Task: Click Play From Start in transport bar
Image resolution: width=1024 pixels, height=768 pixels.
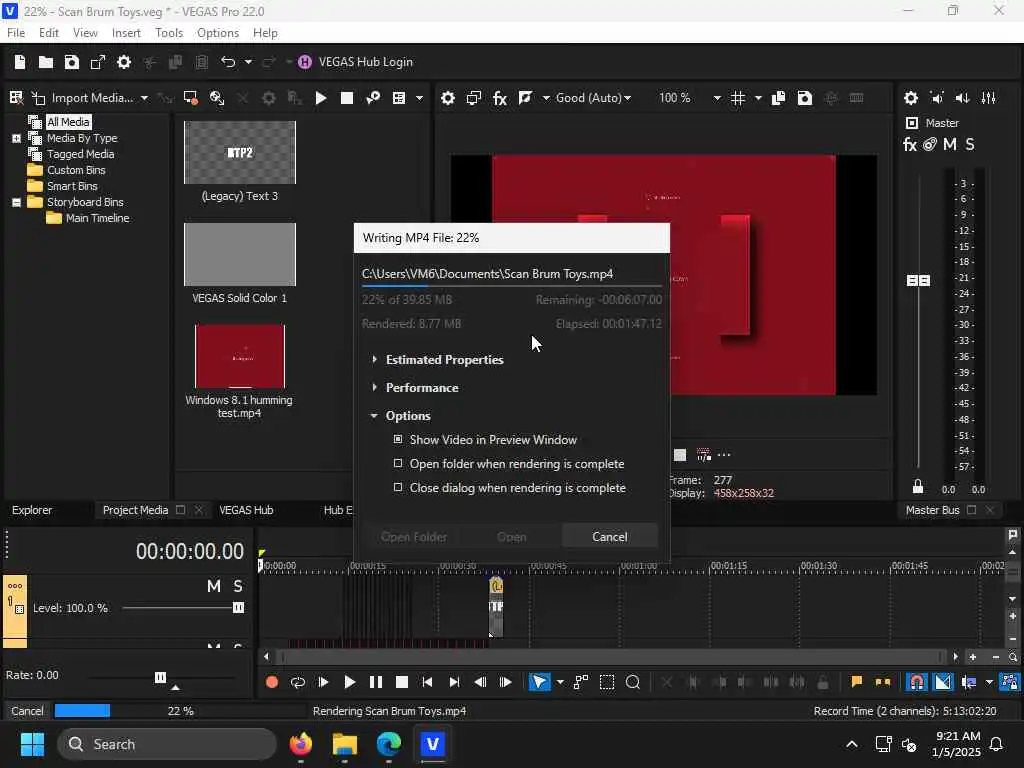Action: pos(323,682)
